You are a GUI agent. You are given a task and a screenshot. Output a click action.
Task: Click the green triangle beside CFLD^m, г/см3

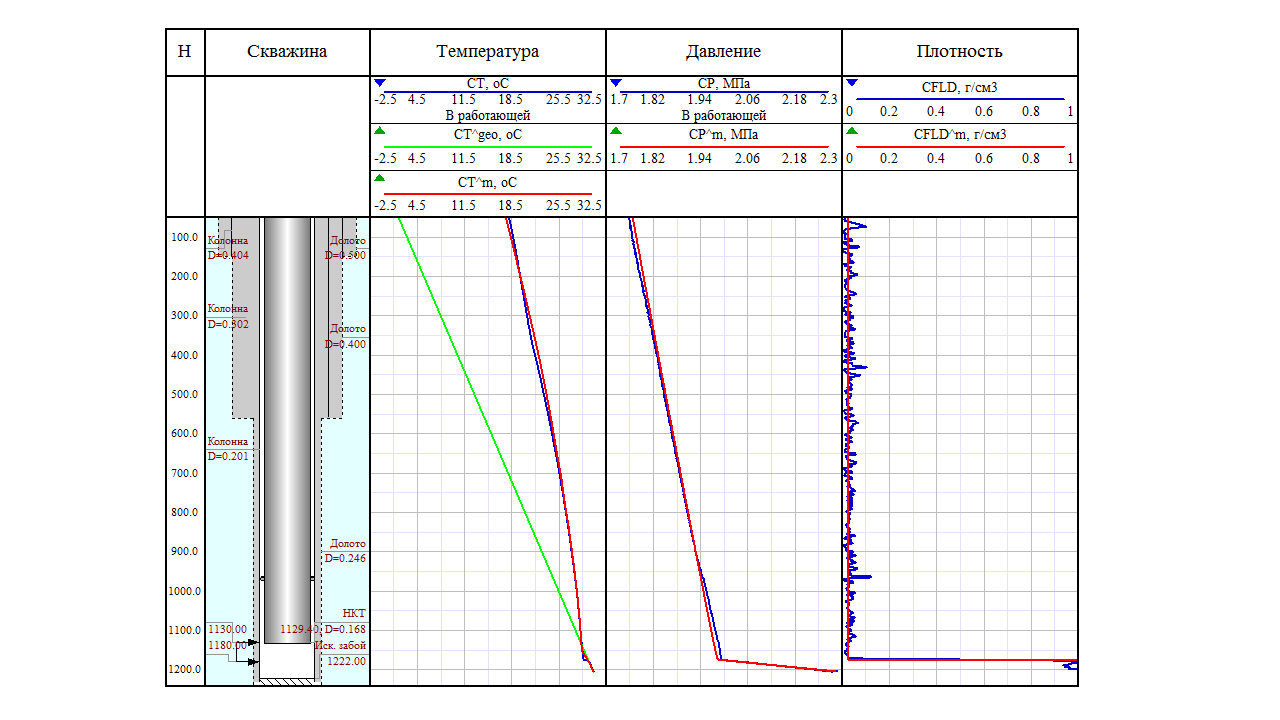(852, 131)
